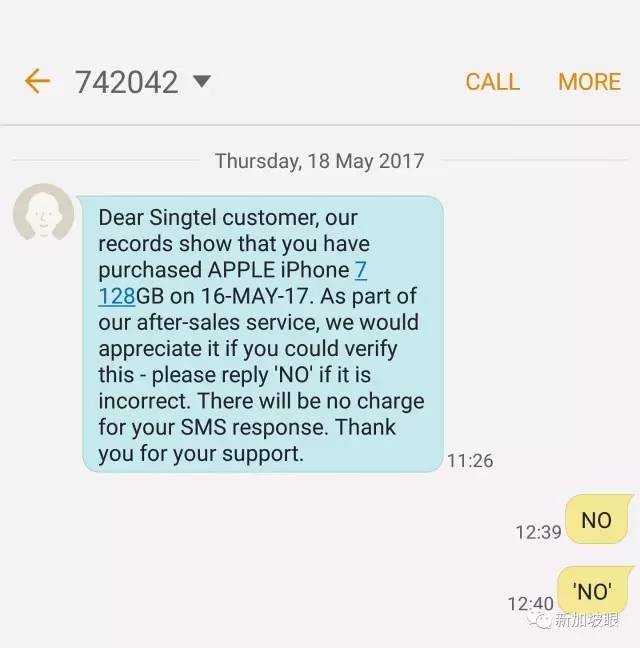Open the MORE menu
Image resolution: width=640 pixels, height=648 pixels.
click(x=589, y=81)
